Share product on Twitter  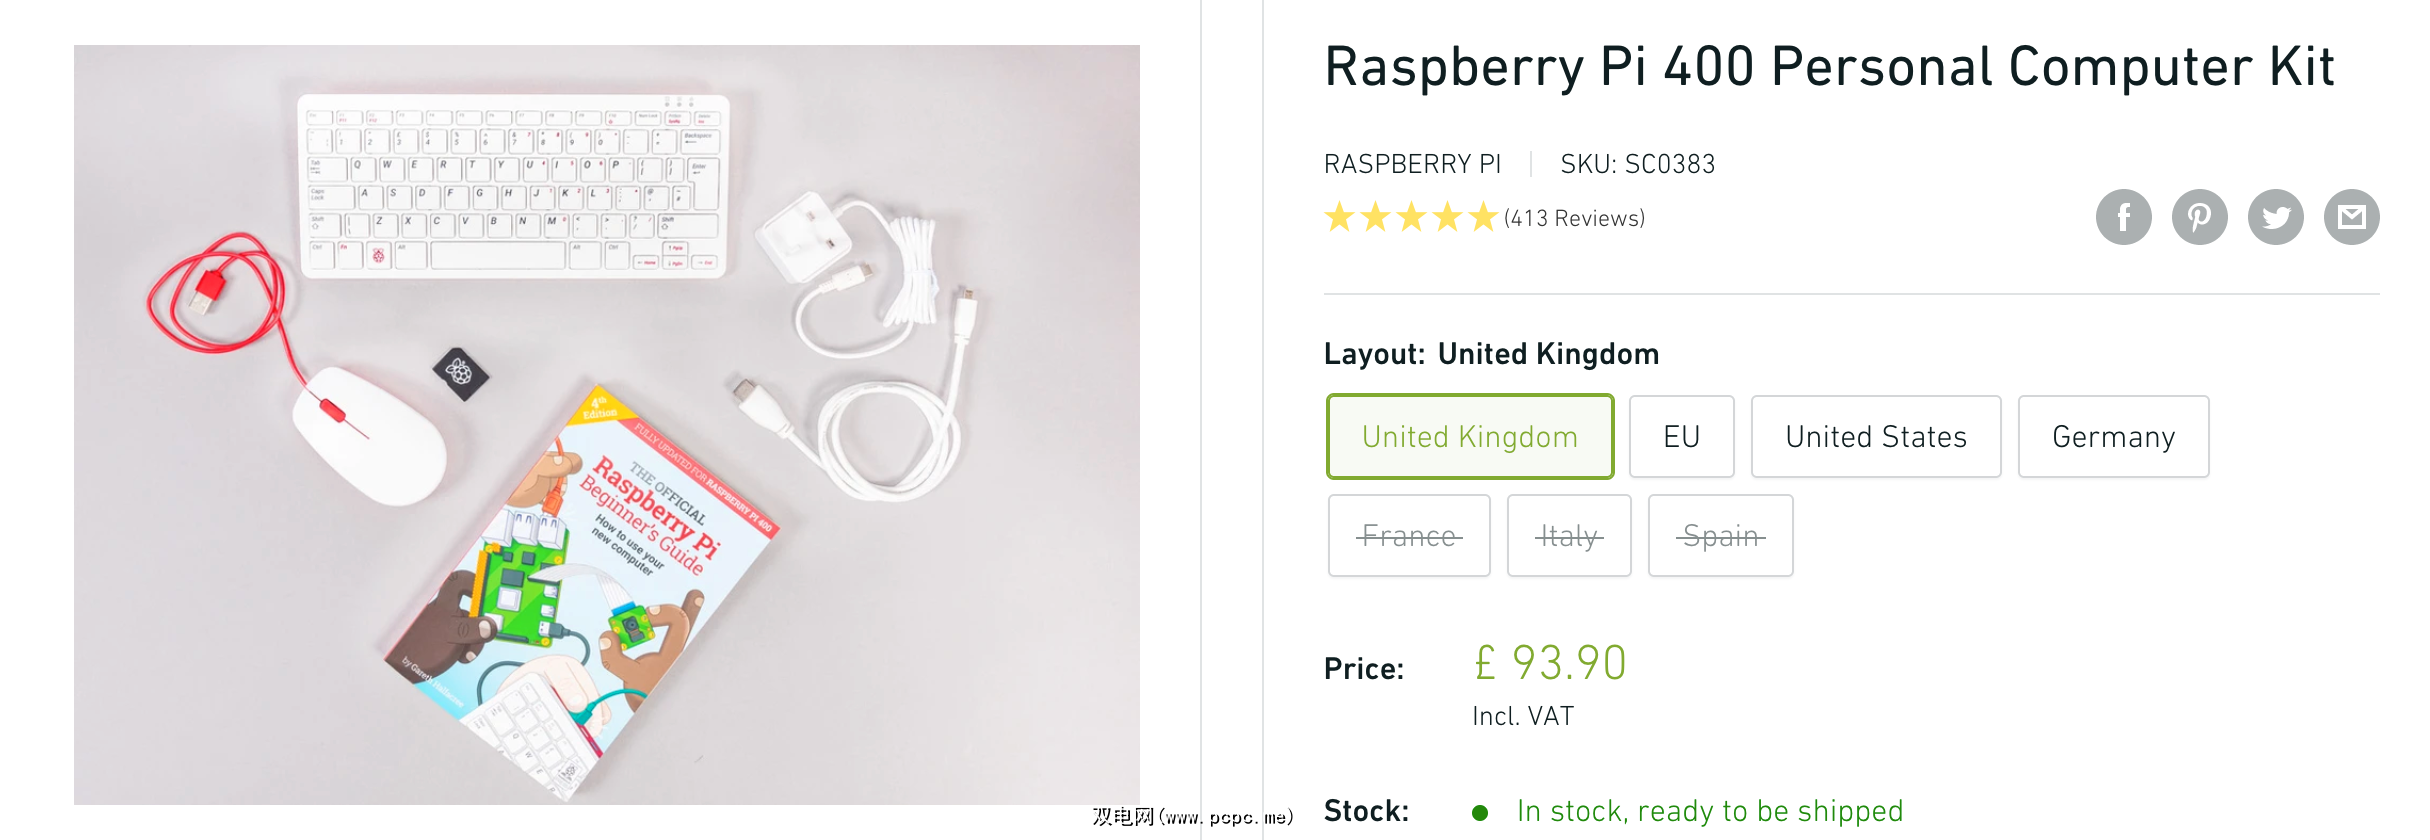tap(2275, 217)
